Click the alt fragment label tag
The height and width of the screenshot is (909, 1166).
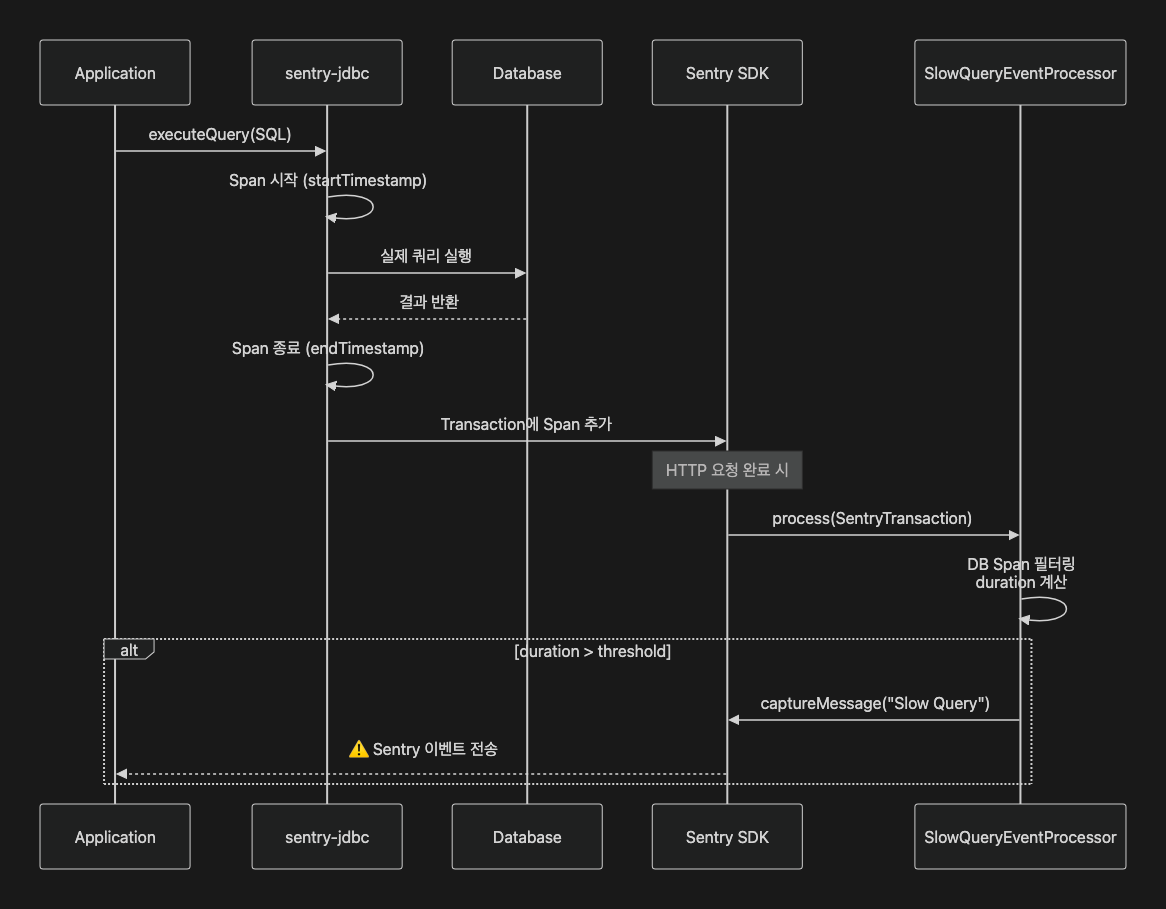pyautogui.click(x=129, y=649)
